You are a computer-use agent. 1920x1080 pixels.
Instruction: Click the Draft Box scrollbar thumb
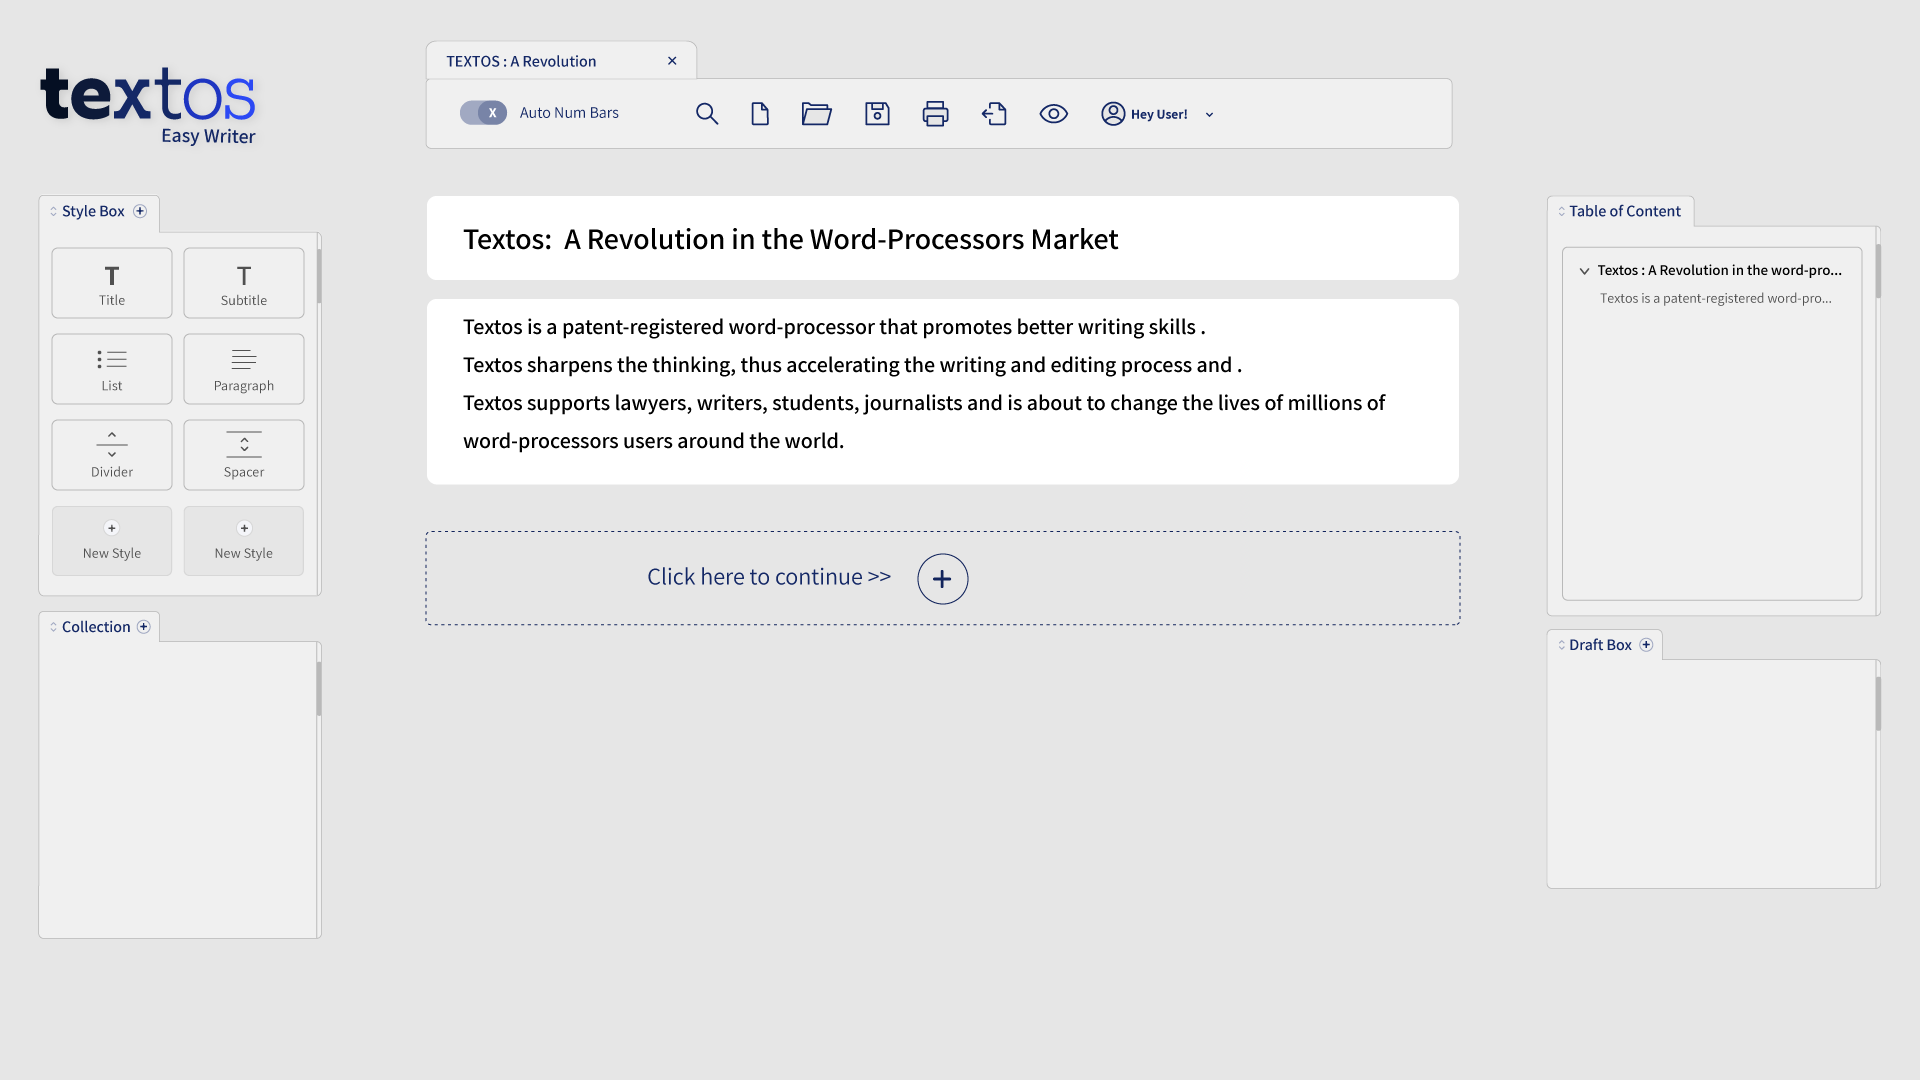[1878, 704]
